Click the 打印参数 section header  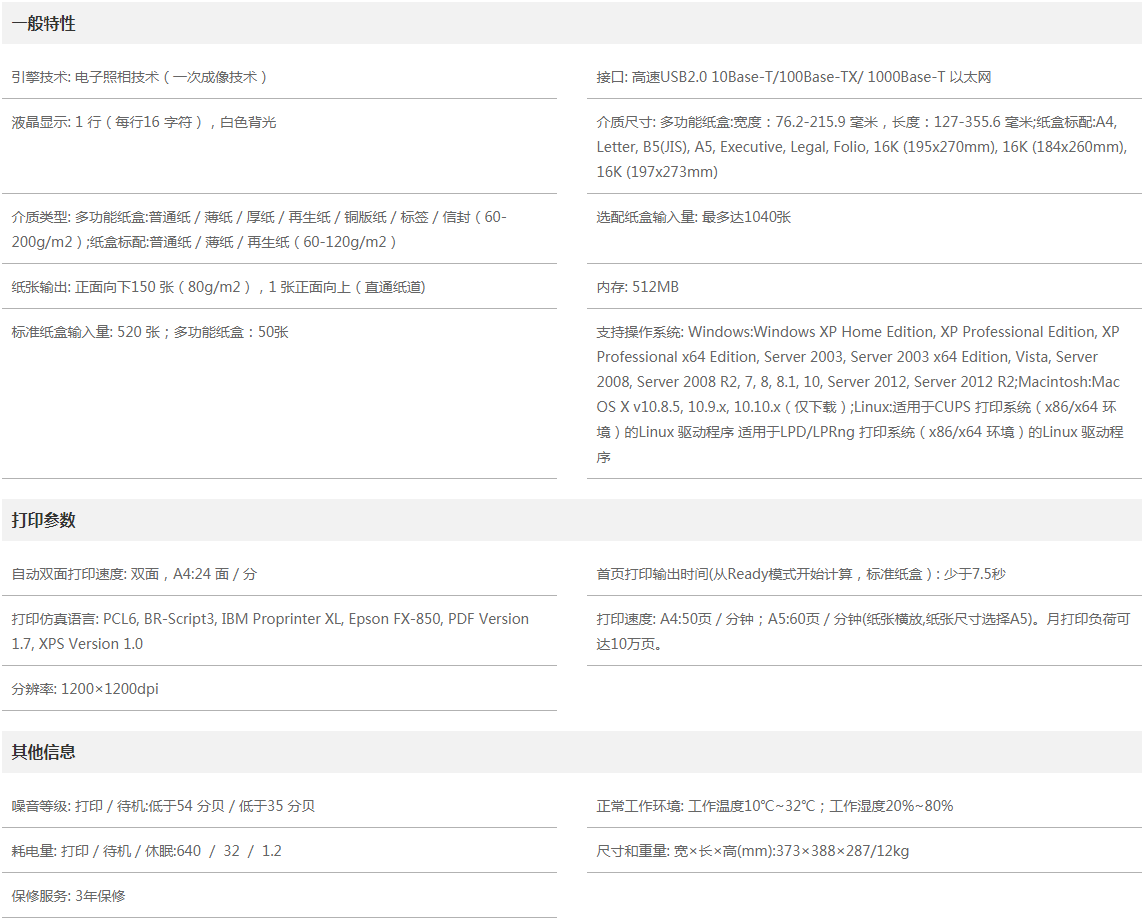[x=44, y=520]
